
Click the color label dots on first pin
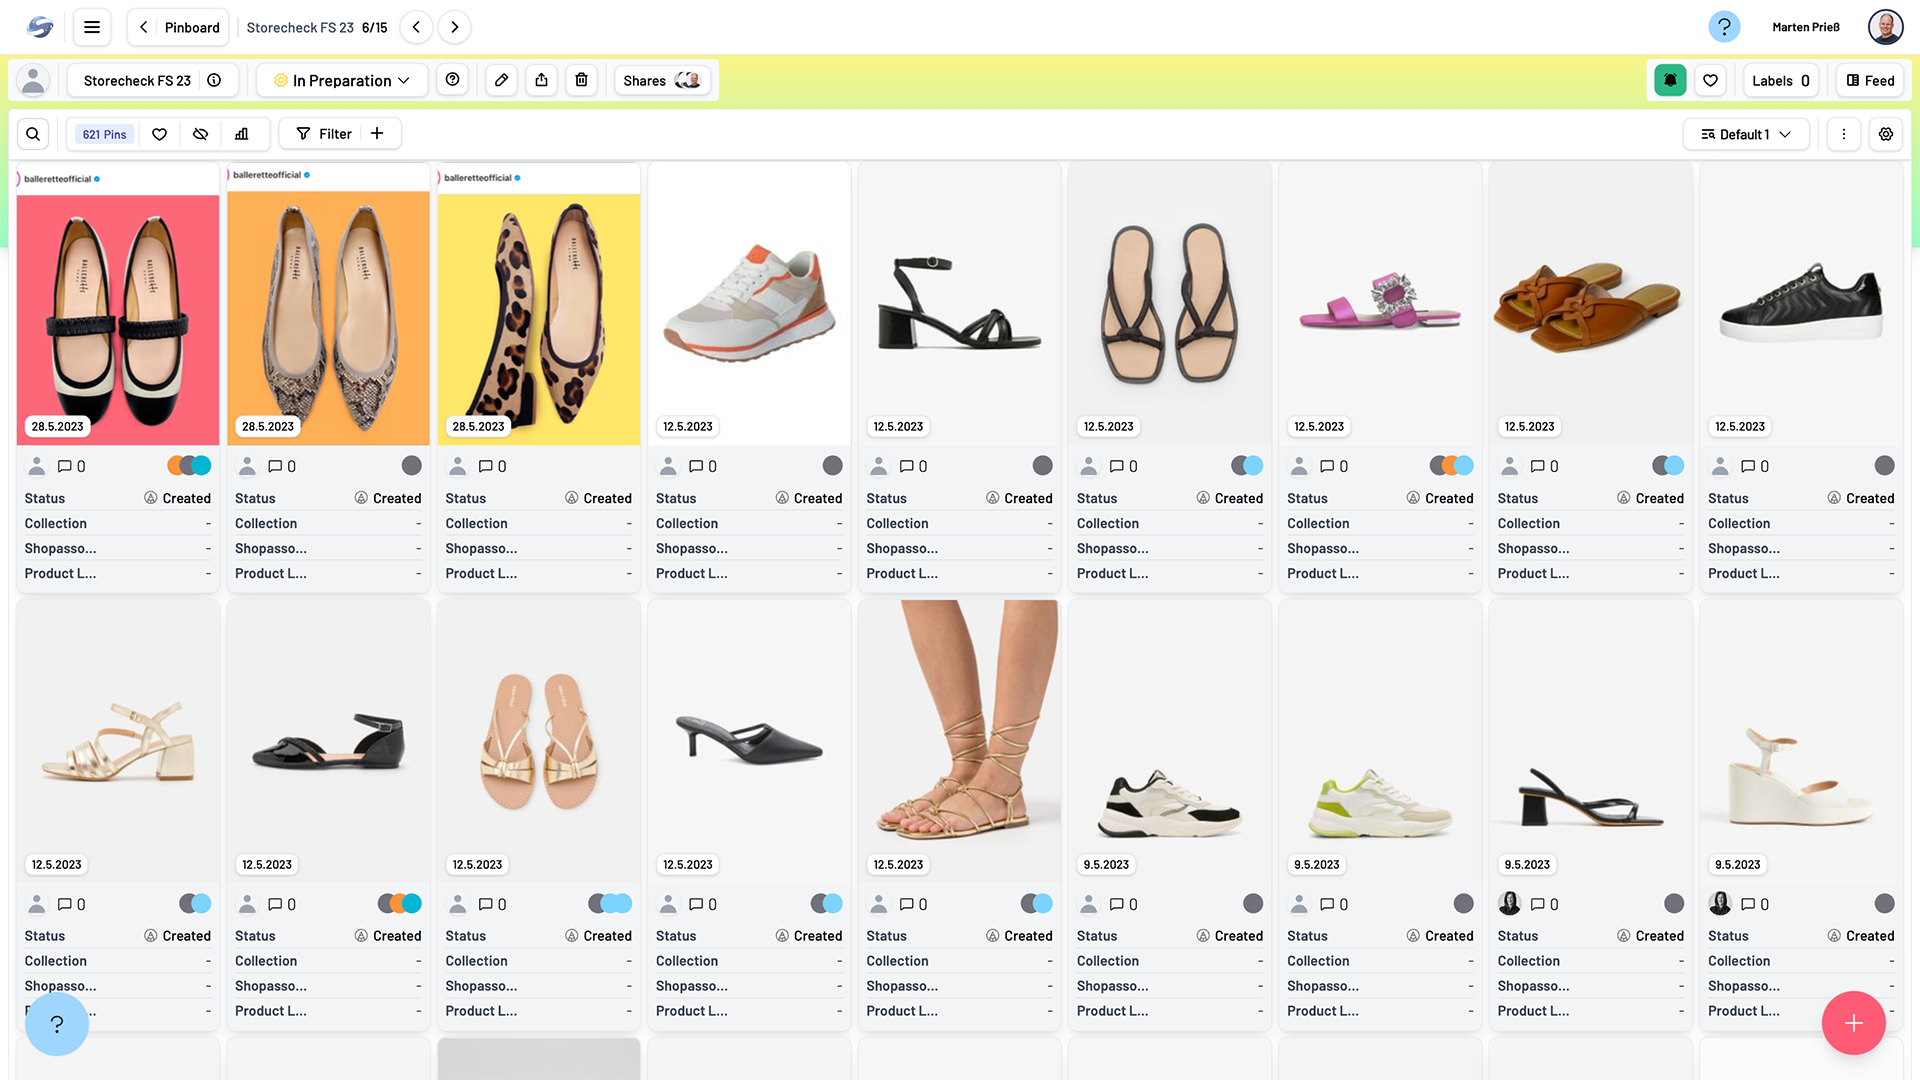[189, 466]
